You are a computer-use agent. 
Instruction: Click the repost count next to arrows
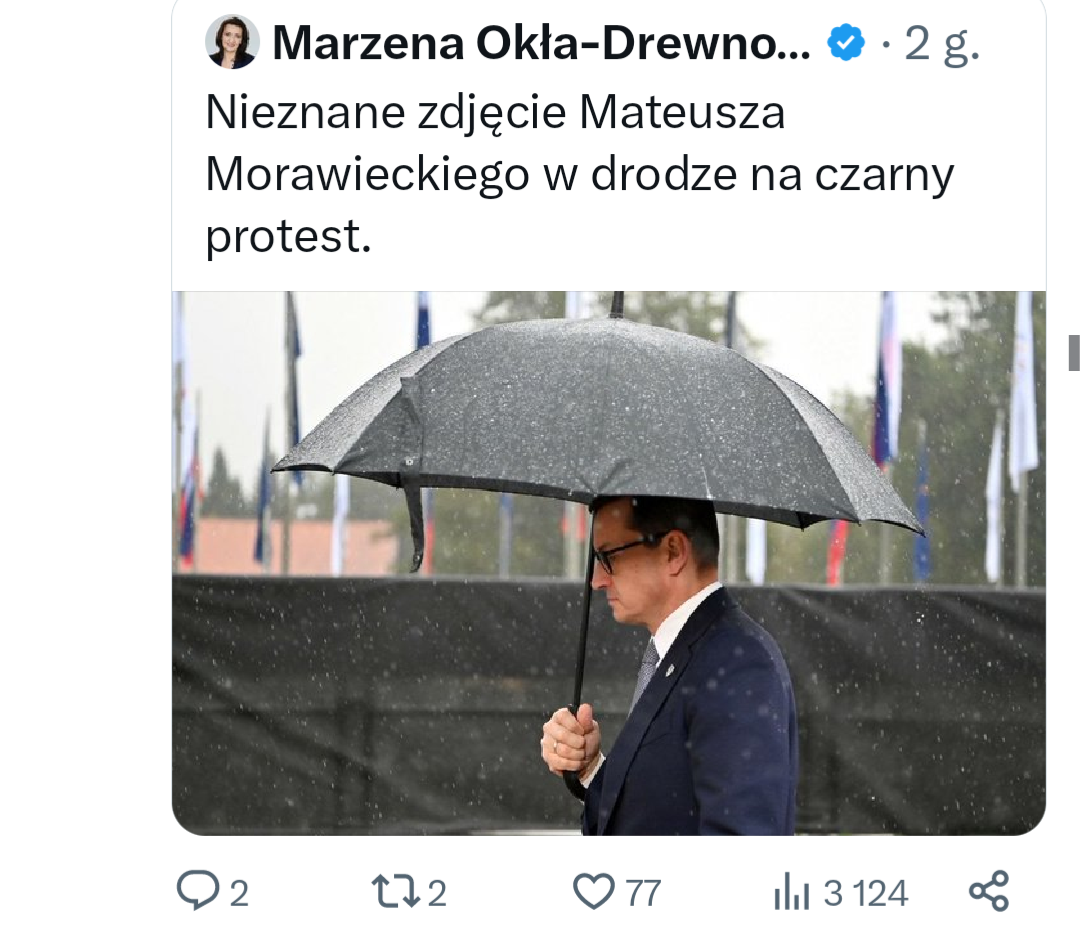click(x=437, y=894)
